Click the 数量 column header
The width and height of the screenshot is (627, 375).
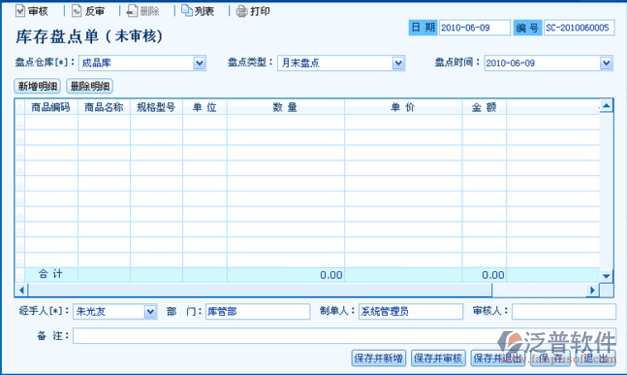pos(286,107)
